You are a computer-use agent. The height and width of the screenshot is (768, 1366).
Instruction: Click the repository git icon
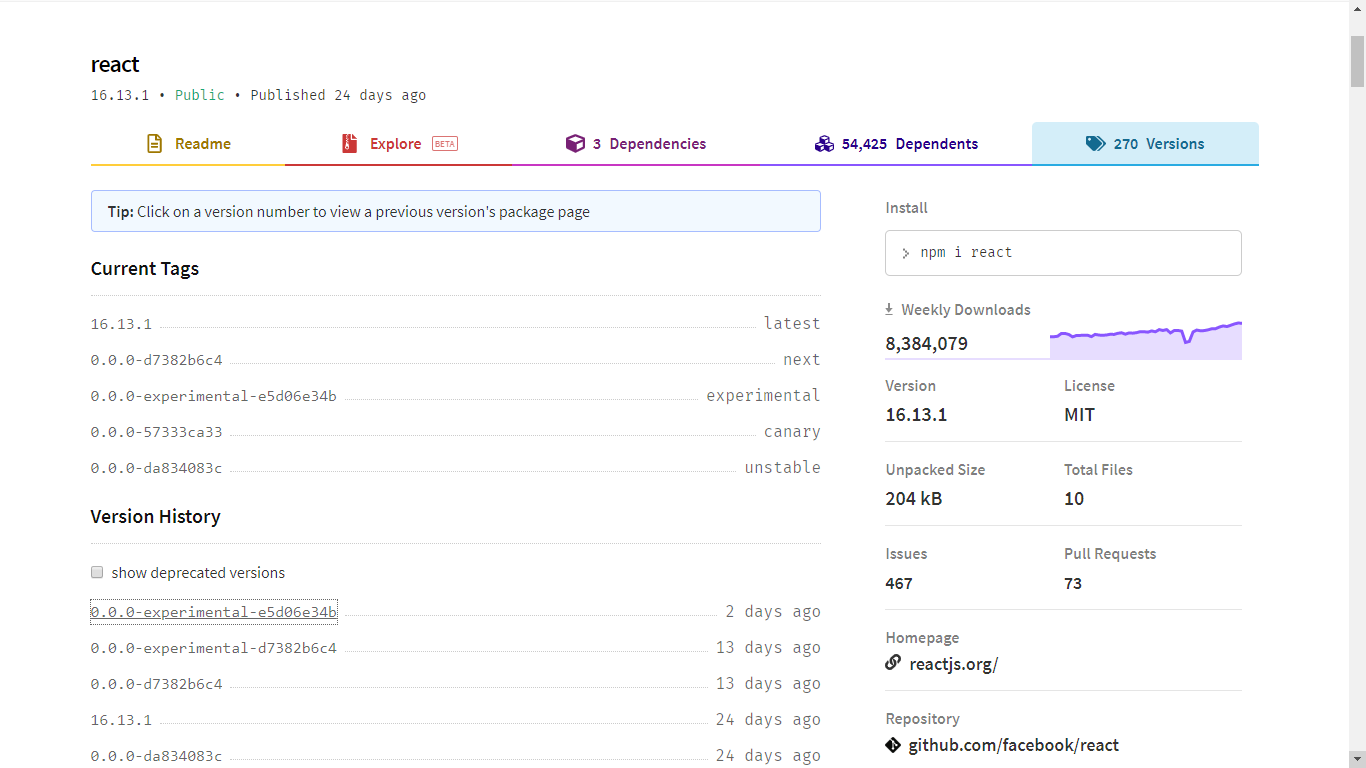pos(893,745)
